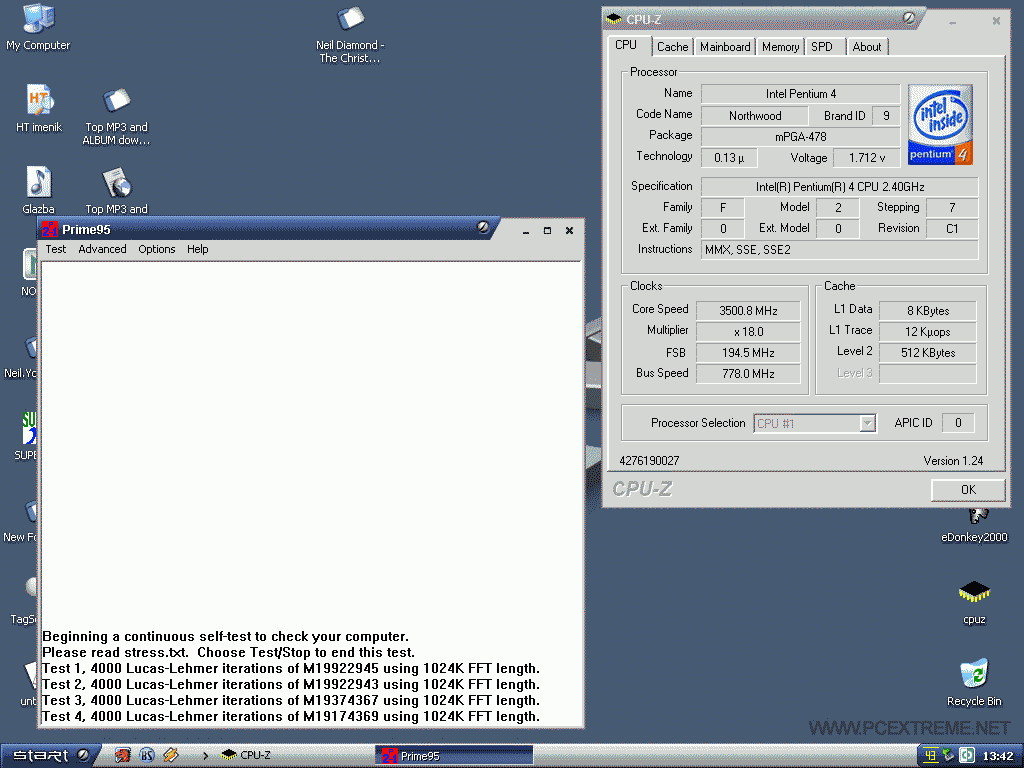Viewport: 1024px width, 768px height.
Task: Open the Memory tab in CPU-Z
Action: point(780,47)
